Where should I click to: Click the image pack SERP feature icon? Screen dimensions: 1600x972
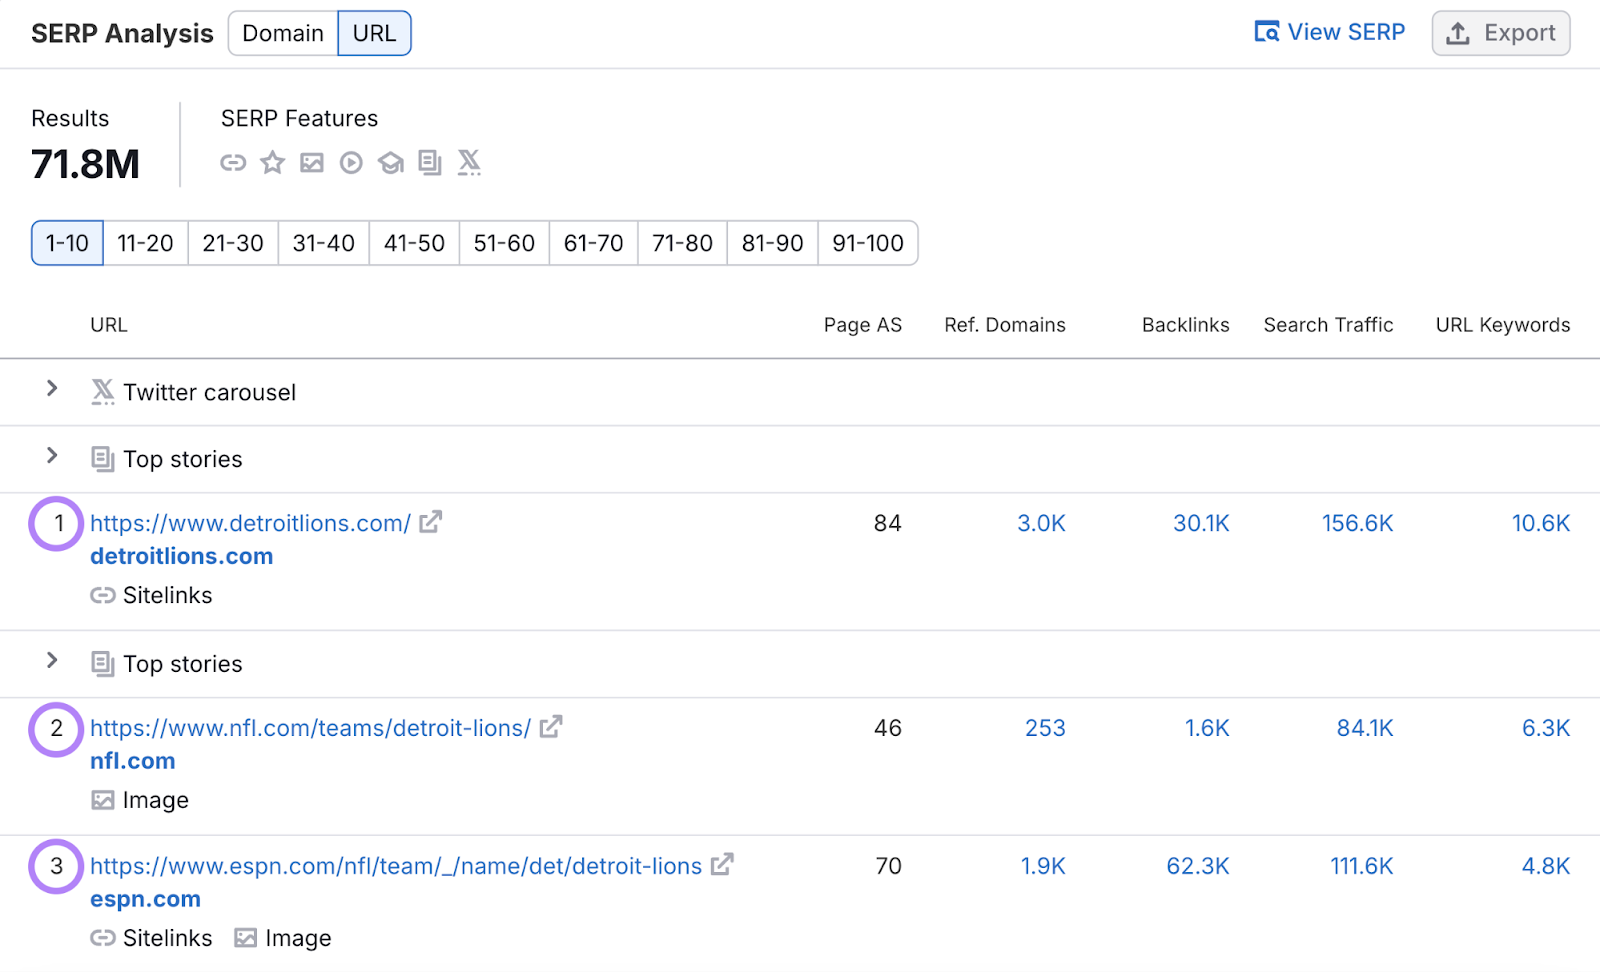[312, 162]
